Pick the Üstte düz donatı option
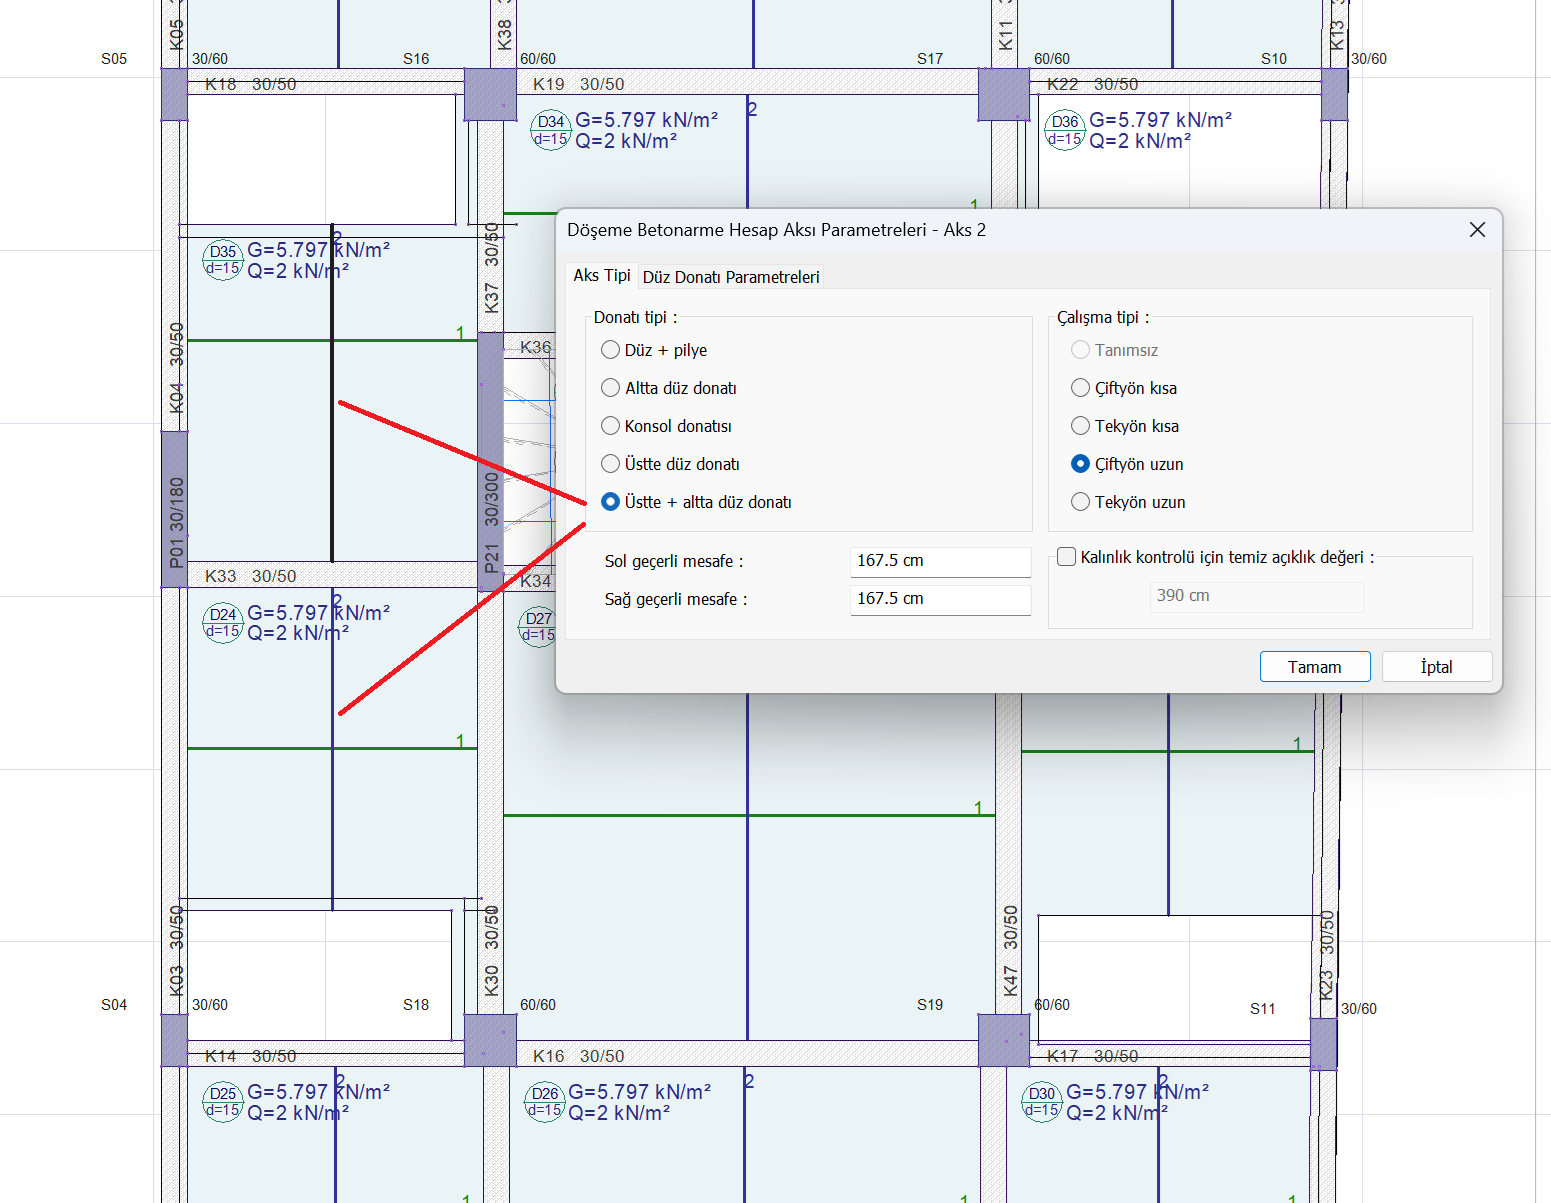Viewport: 1551px width, 1203px height. tap(610, 464)
